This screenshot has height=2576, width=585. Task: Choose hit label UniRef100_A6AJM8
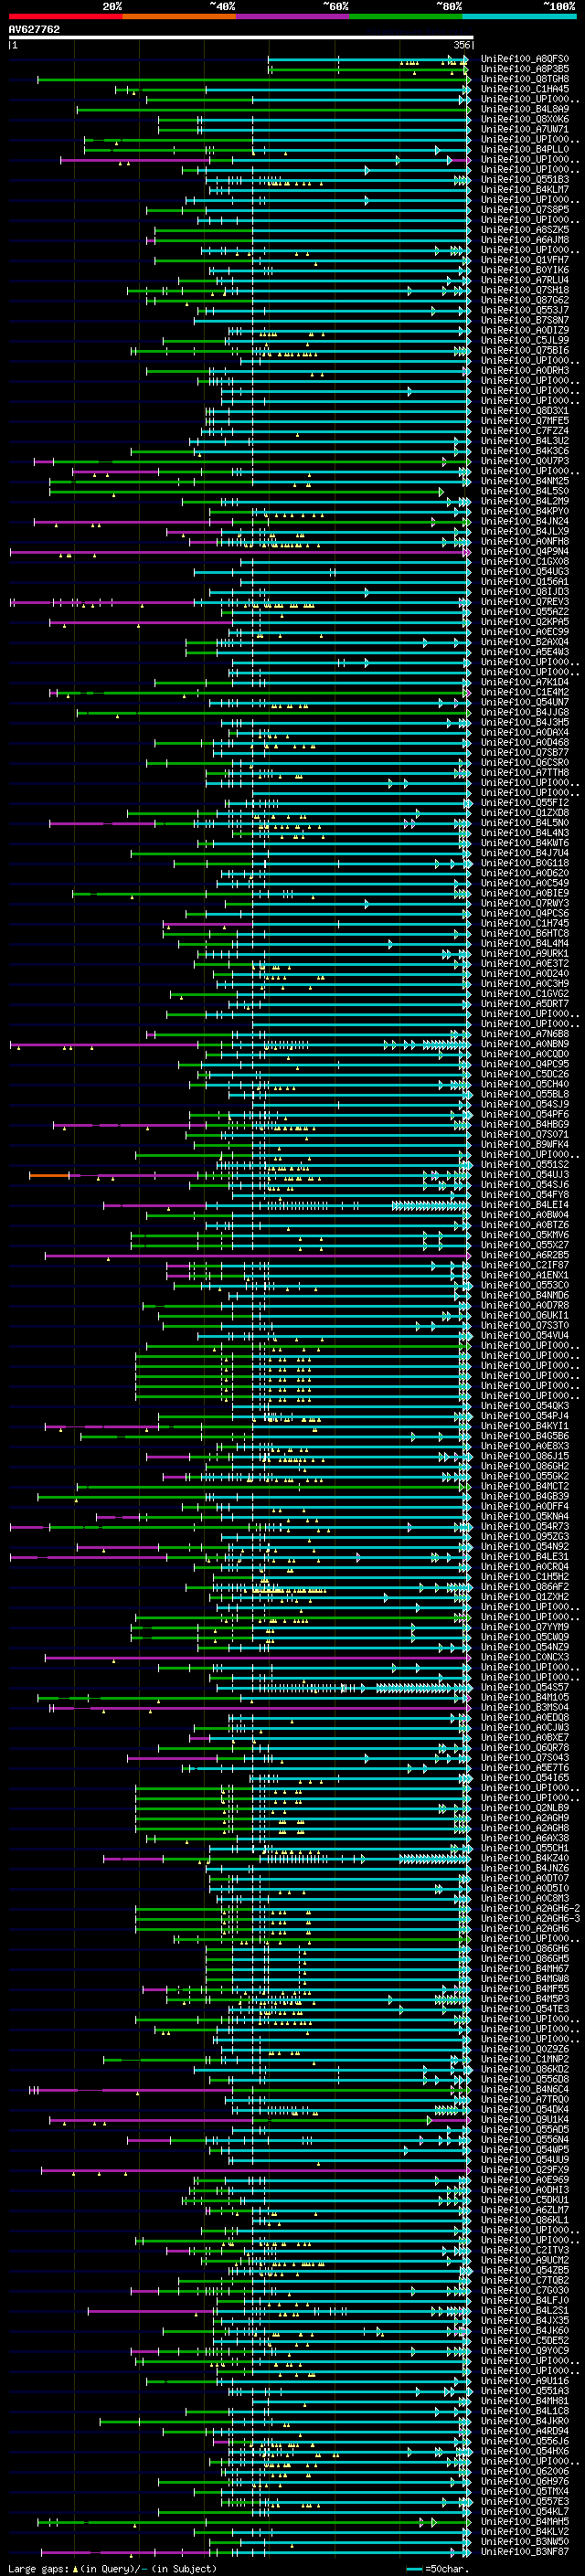coord(525,240)
